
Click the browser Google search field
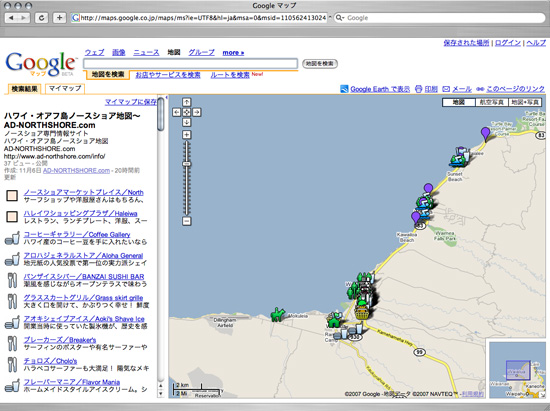click(440, 18)
